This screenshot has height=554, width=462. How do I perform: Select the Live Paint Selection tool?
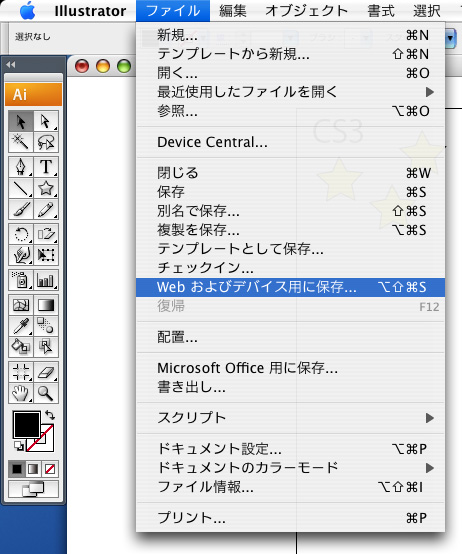tap(46, 347)
